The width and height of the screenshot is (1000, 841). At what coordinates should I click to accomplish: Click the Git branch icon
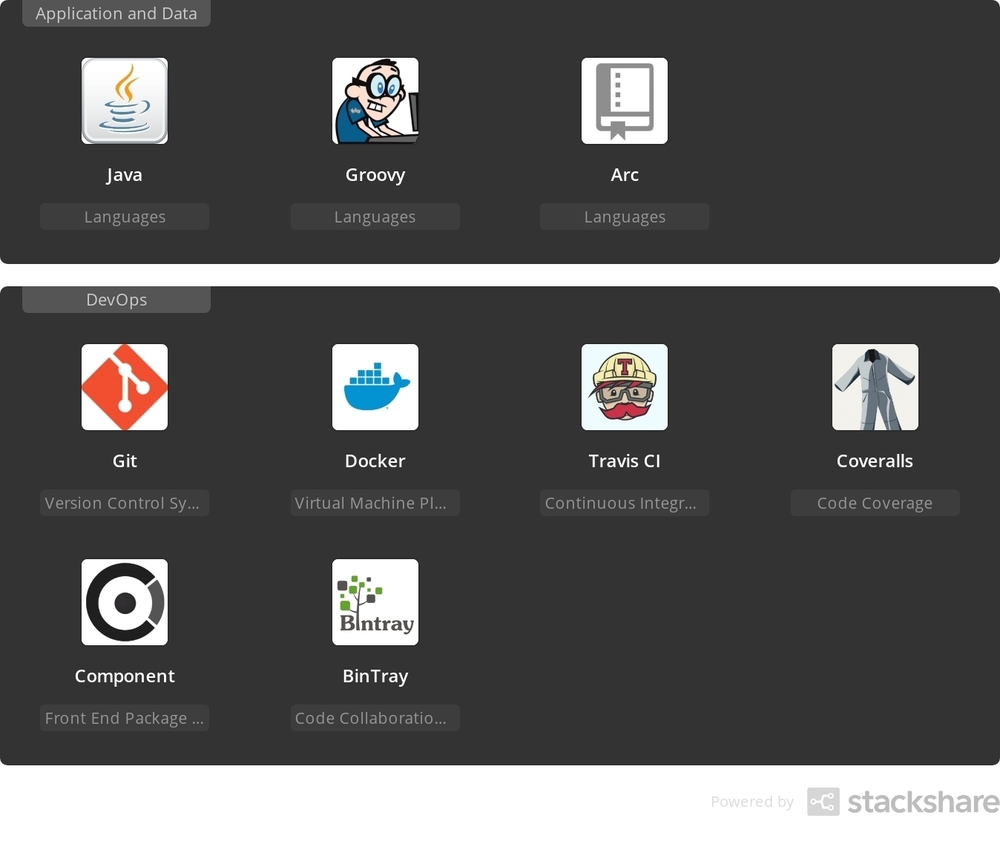(x=124, y=387)
